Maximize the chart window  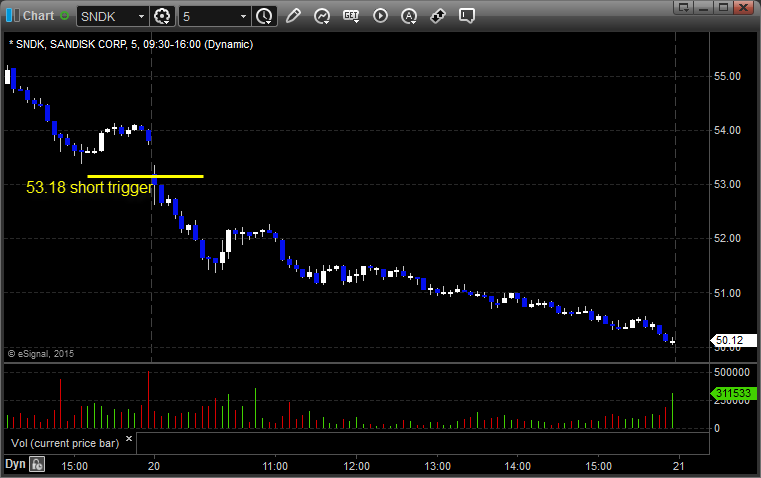tap(723, 7)
